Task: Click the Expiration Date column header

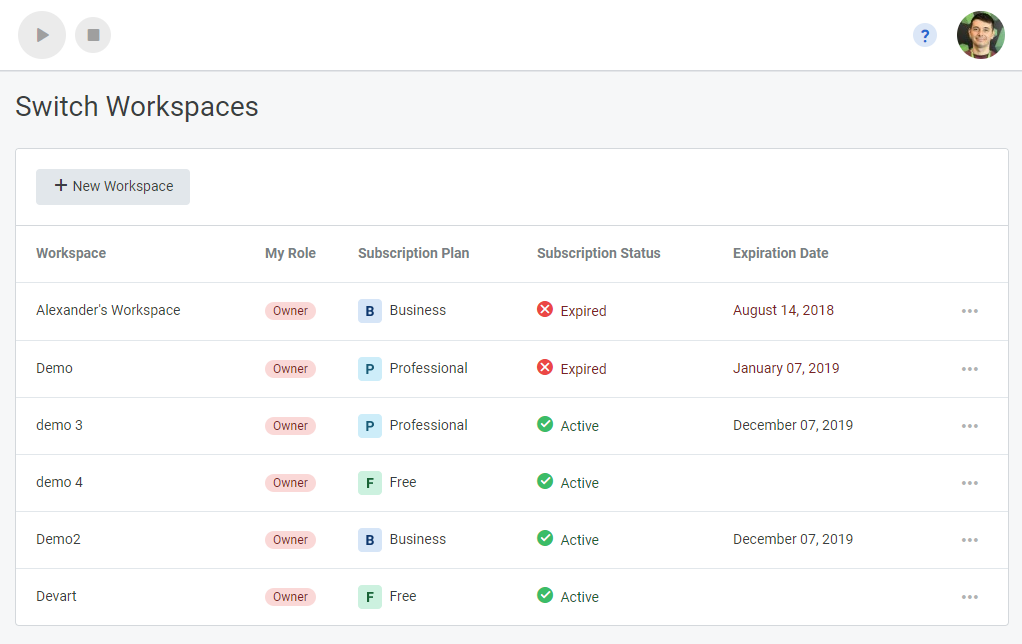Action: pyautogui.click(x=780, y=254)
